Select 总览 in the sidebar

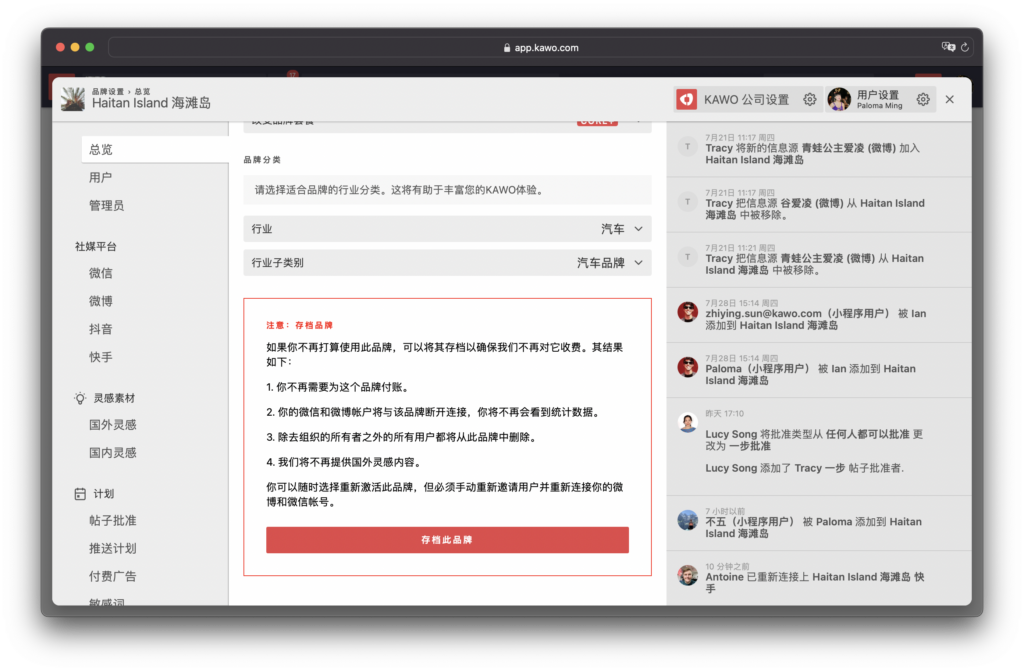(x=101, y=150)
